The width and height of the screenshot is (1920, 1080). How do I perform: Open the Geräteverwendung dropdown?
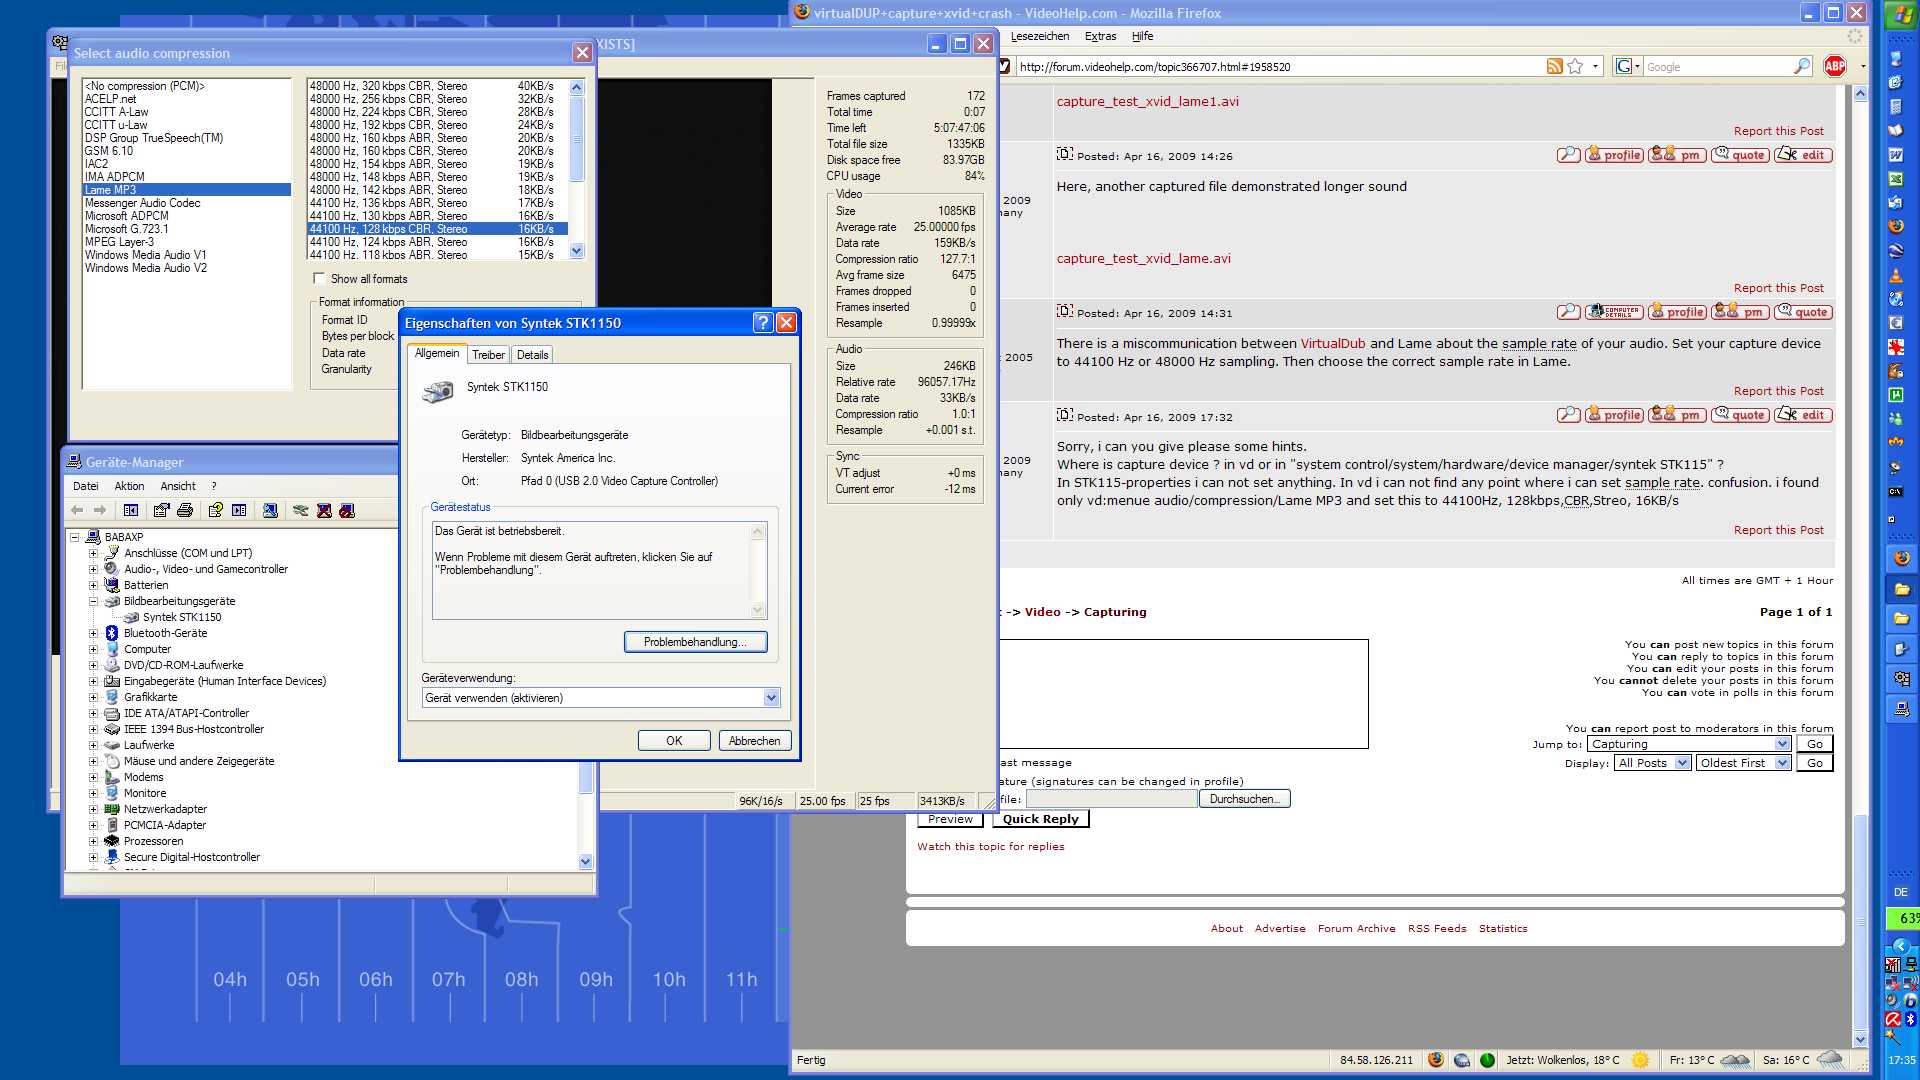[771, 698]
